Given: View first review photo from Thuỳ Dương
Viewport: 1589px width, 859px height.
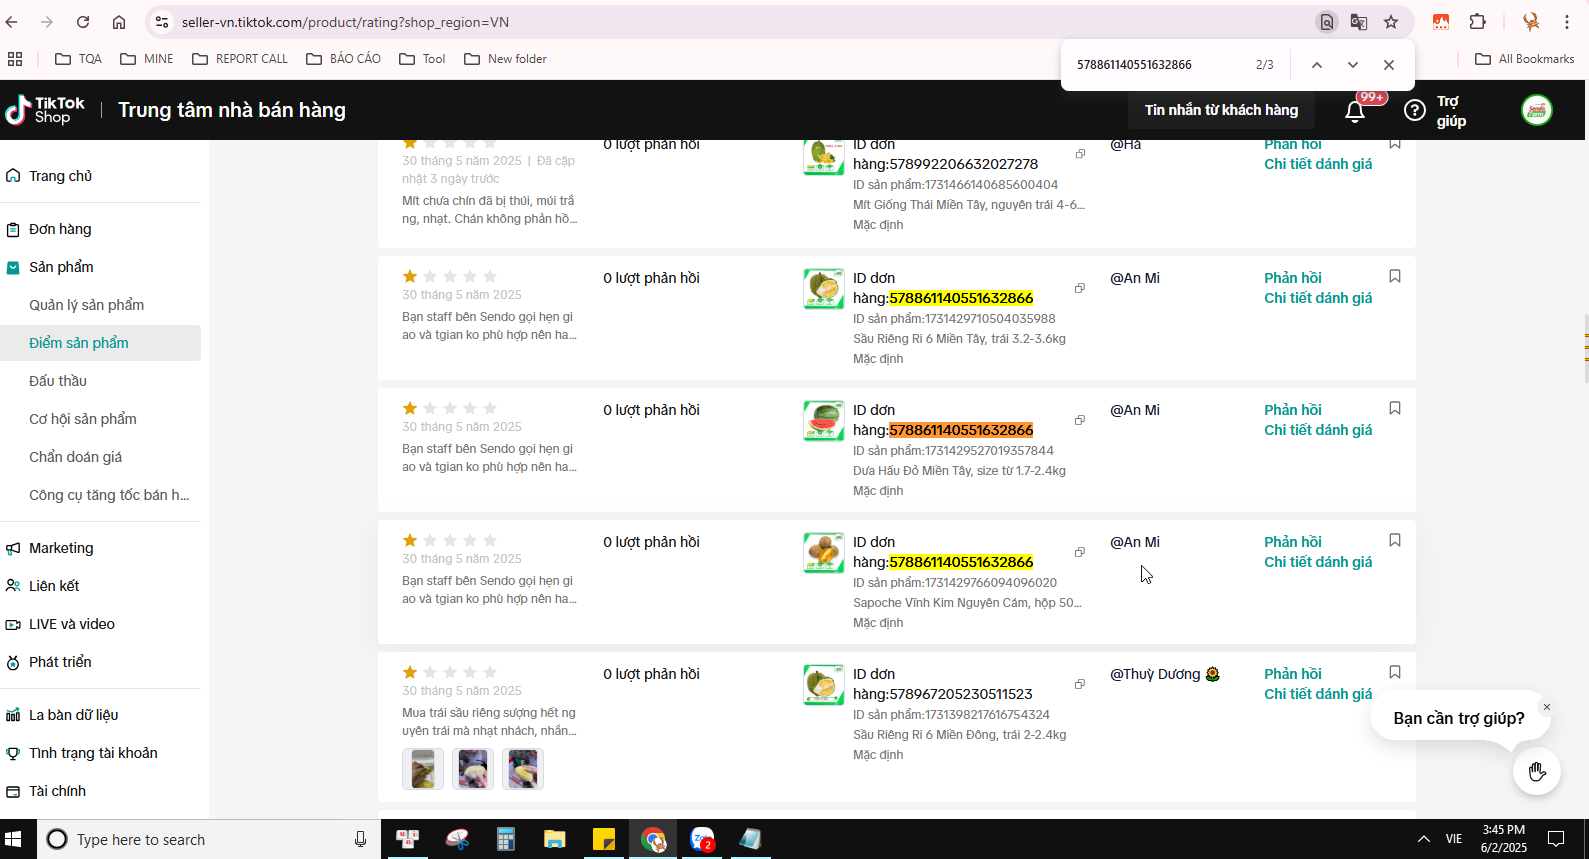Looking at the screenshot, I should tap(423, 769).
